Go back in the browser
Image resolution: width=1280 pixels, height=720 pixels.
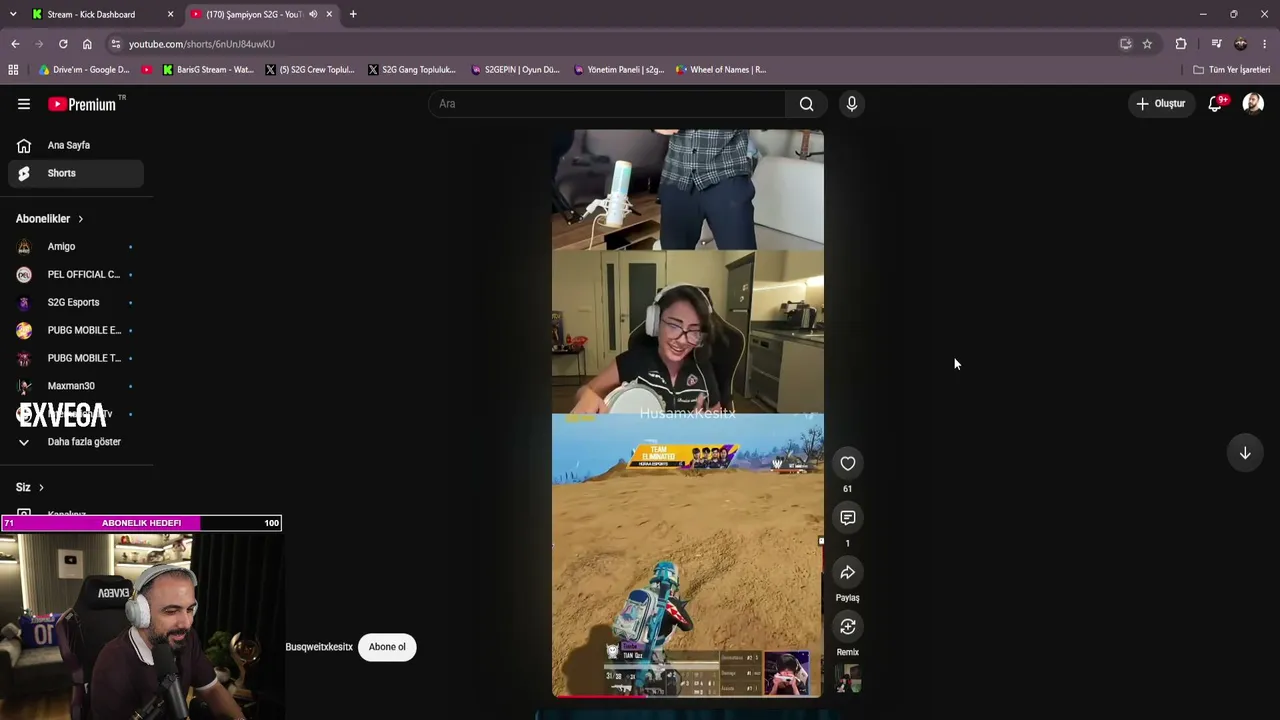click(x=15, y=44)
